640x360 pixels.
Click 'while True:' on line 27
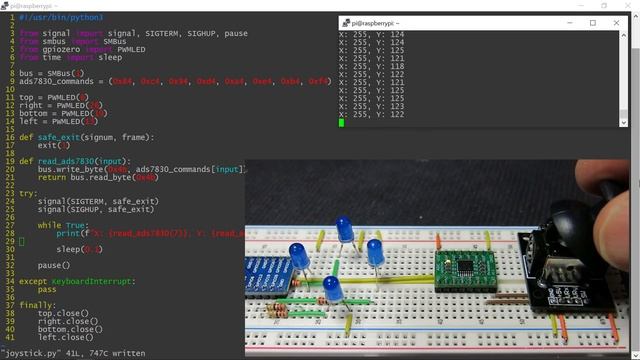tap(63, 225)
